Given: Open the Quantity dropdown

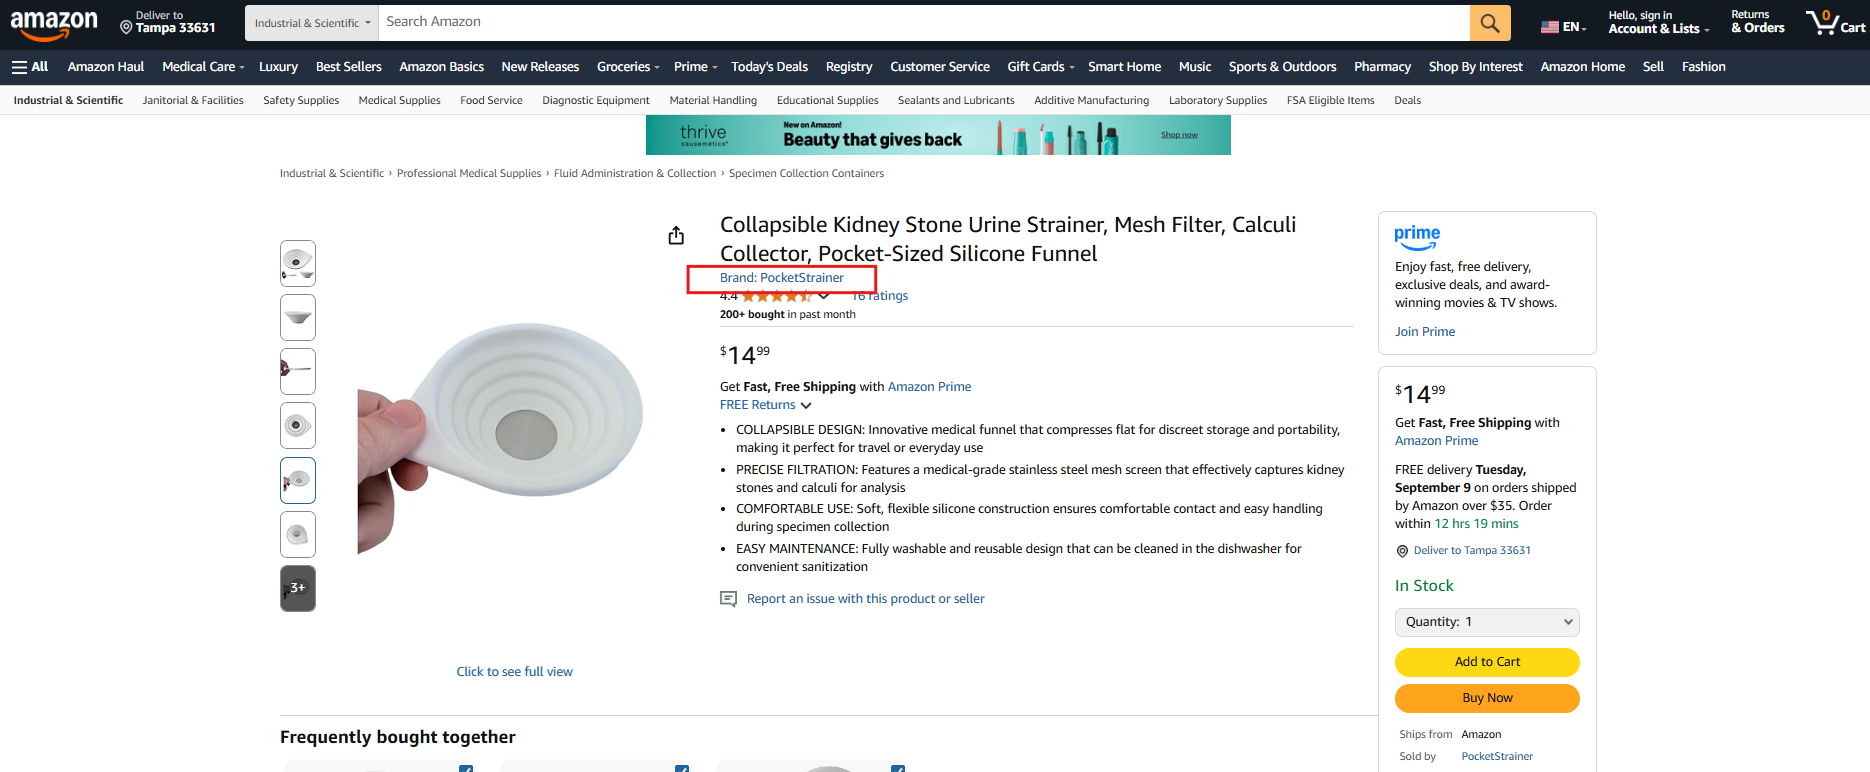Looking at the screenshot, I should click(1487, 622).
